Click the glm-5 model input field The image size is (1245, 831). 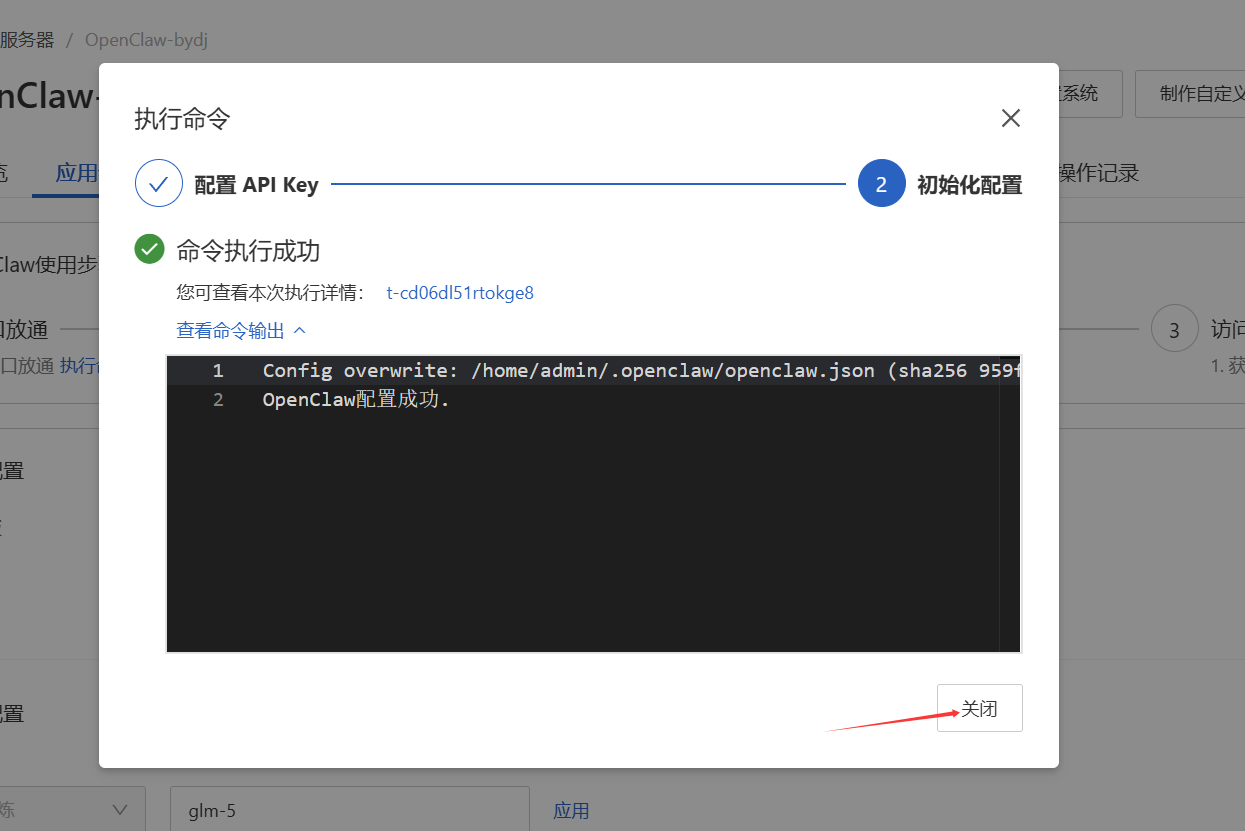point(350,810)
